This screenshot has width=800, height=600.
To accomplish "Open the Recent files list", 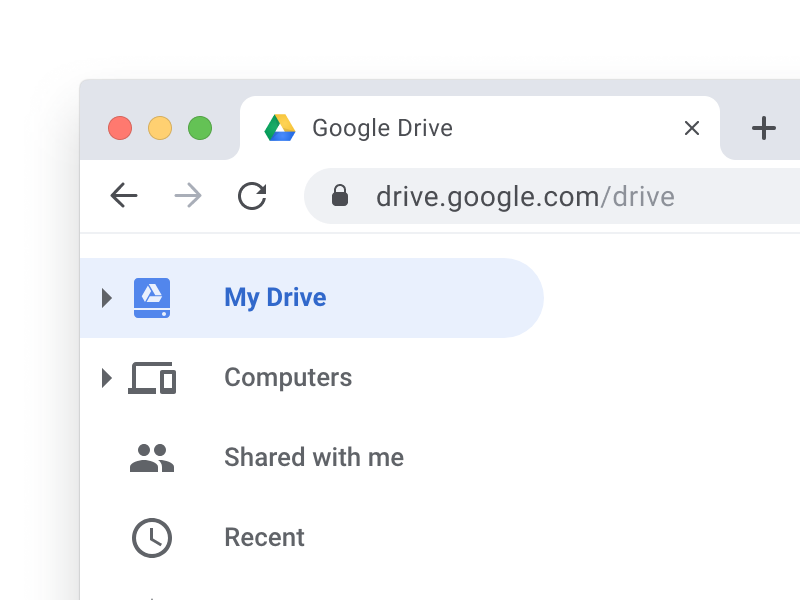I will pos(264,537).
